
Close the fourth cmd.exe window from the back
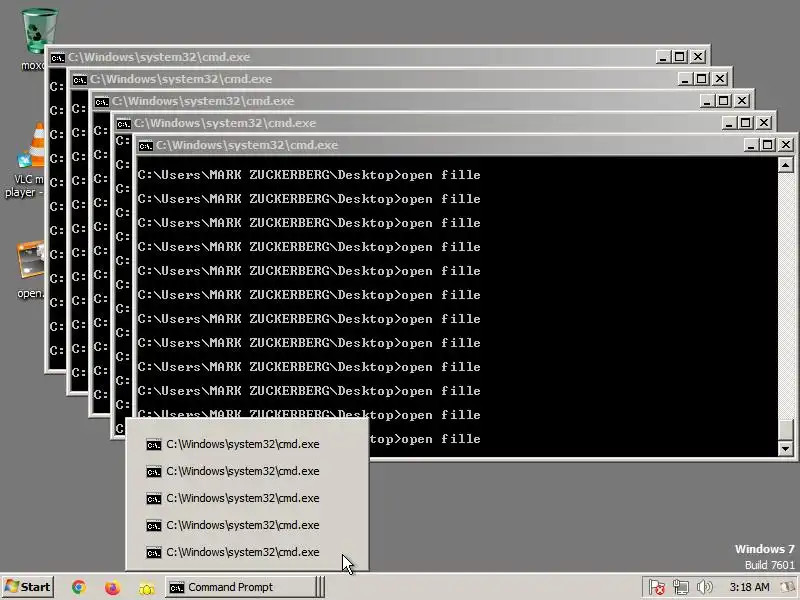[x=764, y=123]
